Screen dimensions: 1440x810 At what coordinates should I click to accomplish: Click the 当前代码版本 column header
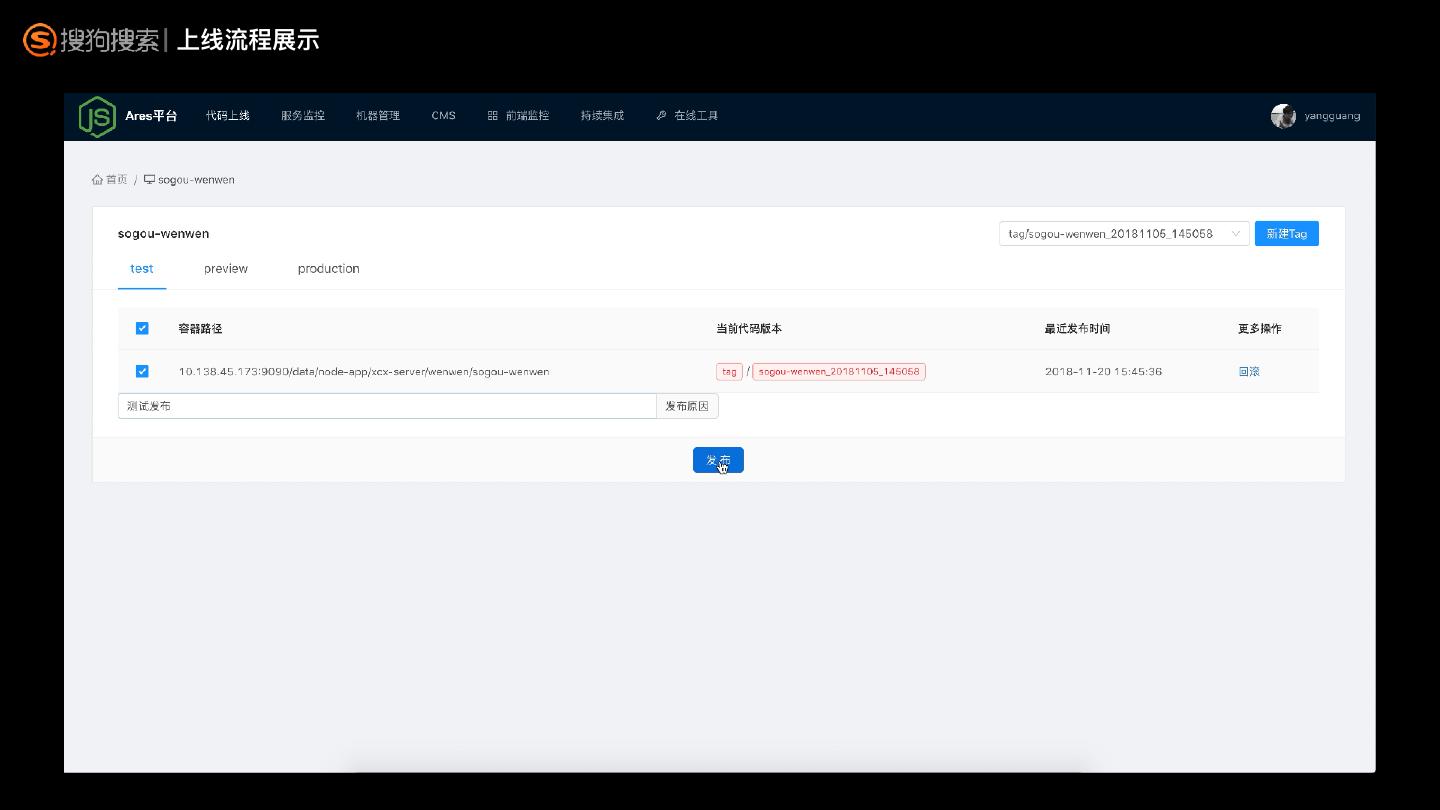(x=749, y=329)
